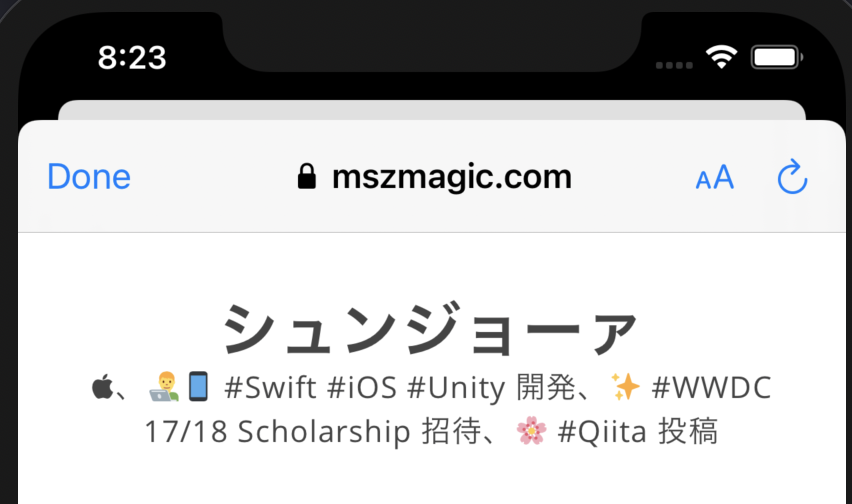
Task: Open the AA reader text options
Action: coord(715,178)
